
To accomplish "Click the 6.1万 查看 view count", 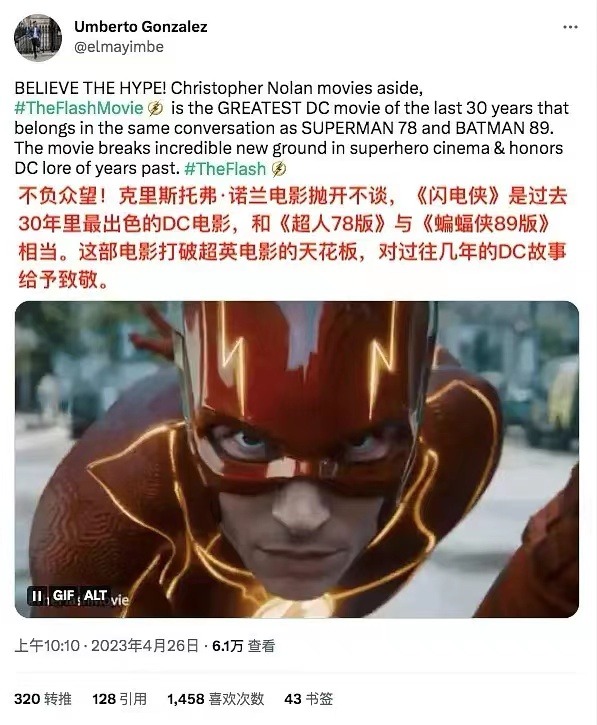I will coord(244,645).
